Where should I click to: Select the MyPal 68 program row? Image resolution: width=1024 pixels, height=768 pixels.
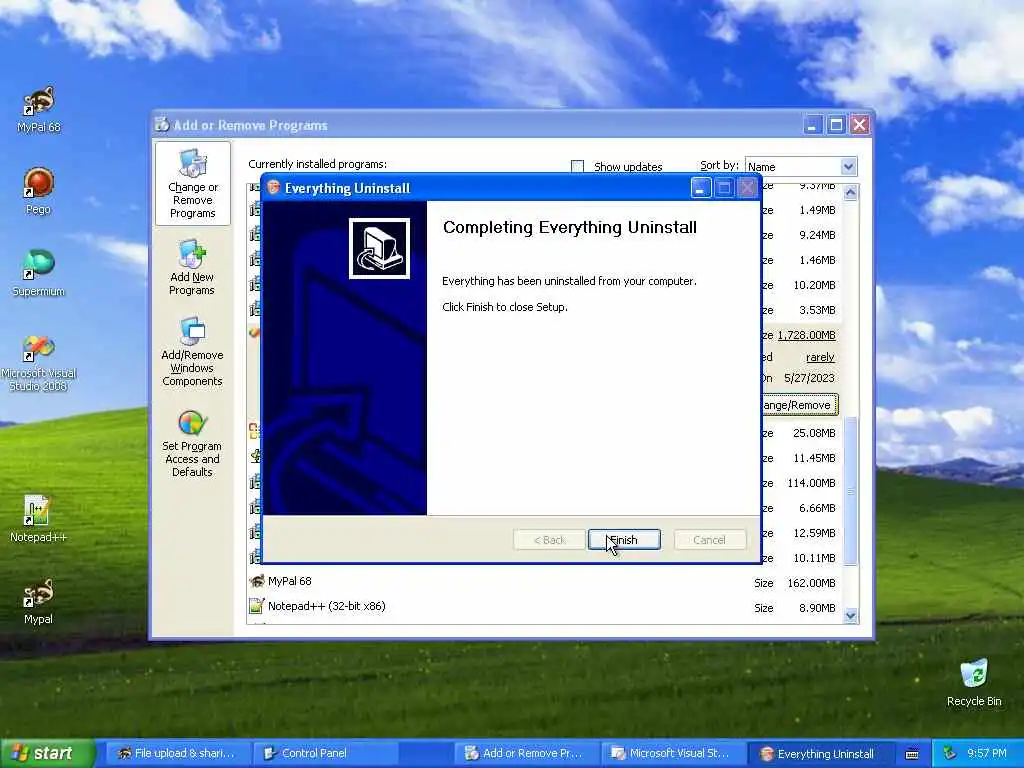pyautogui.click(x=544, y=582)
